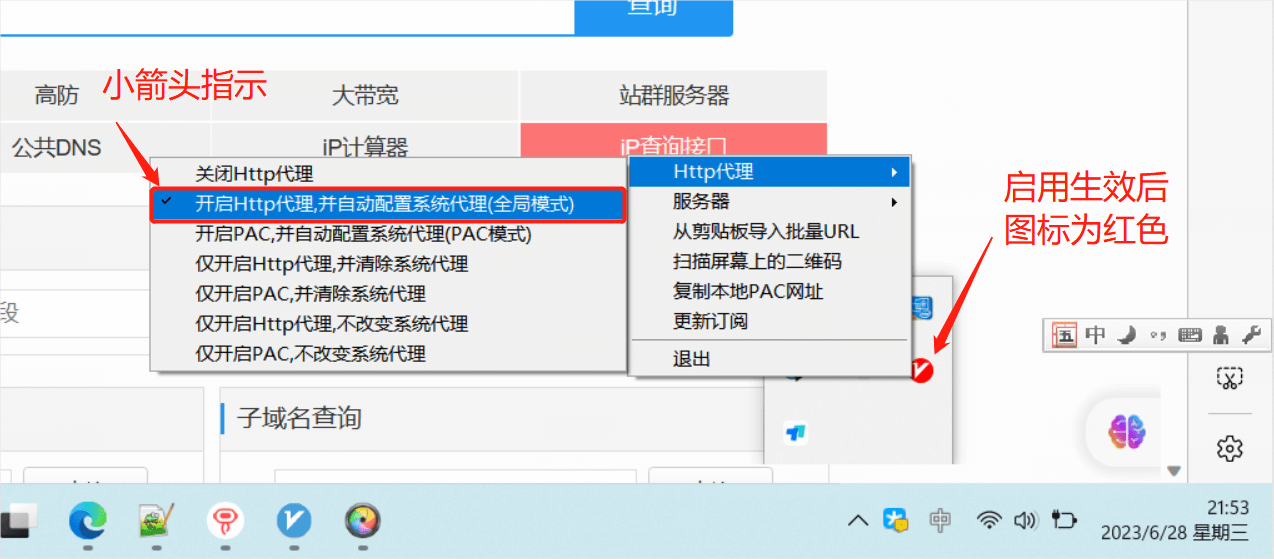1274x559 pixels.
Task: Select 仅开启Http代理,并清除系统代理
Action: click(388, 264)
